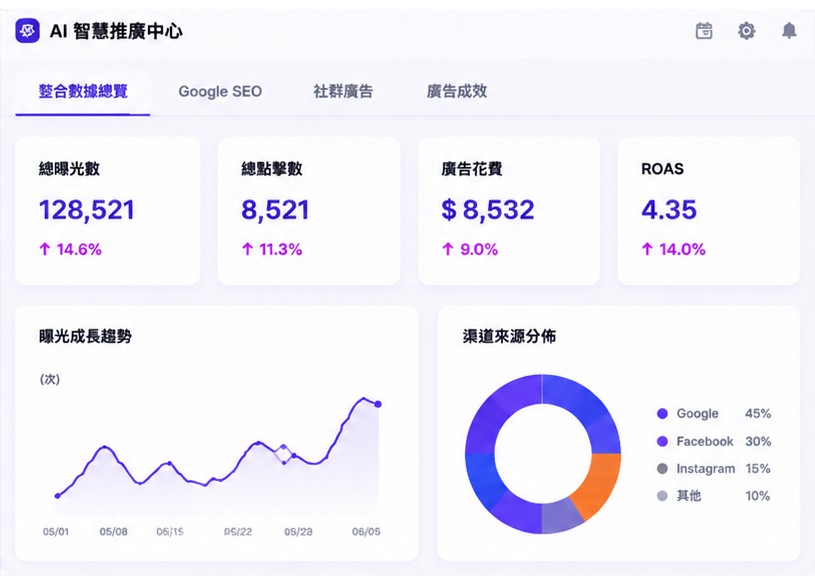Click the 15% legend value

coord(758,469)
